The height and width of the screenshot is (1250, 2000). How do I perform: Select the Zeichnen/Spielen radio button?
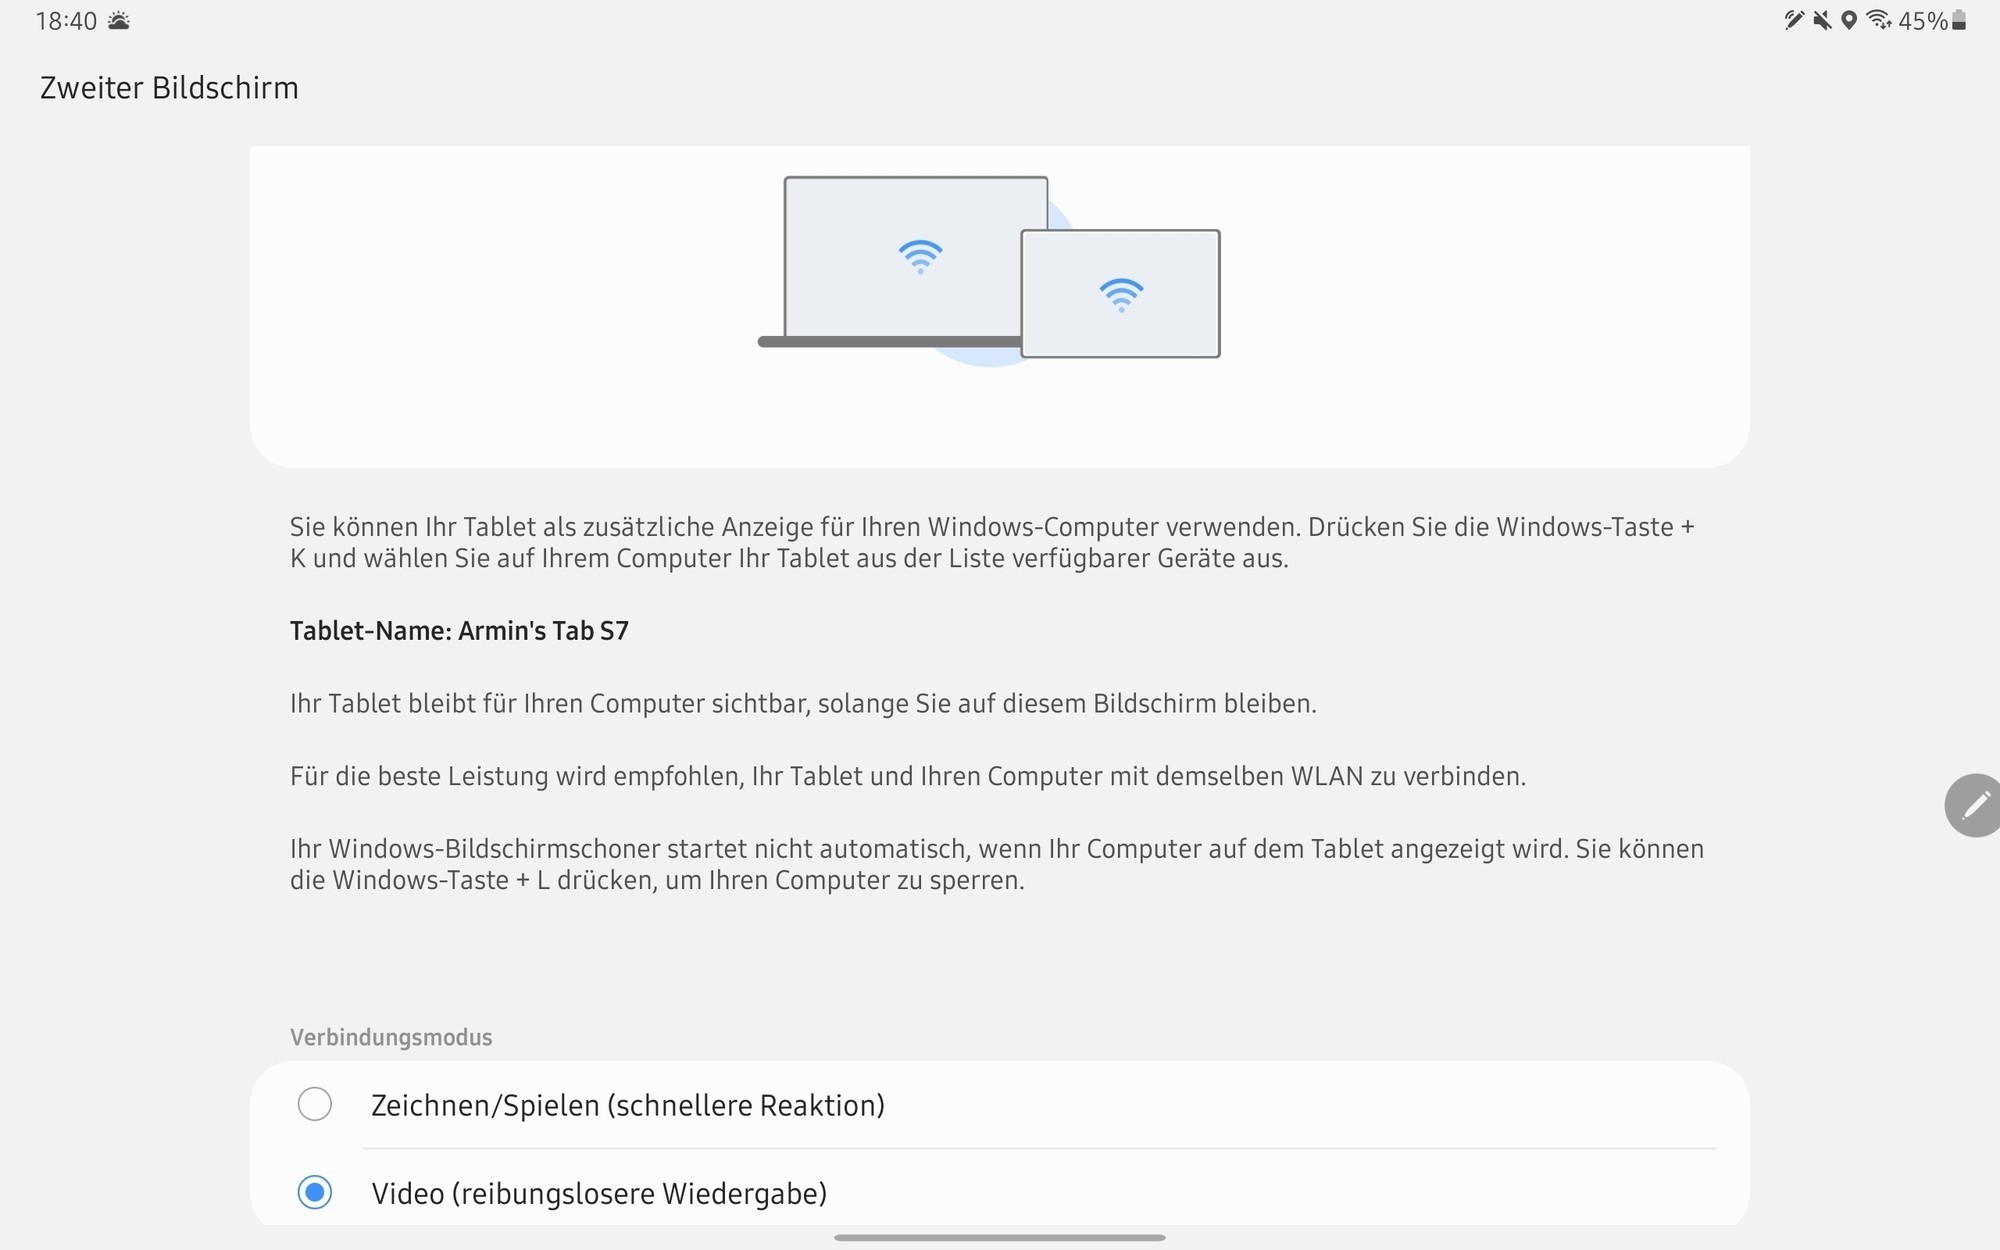coord(315,1104)
